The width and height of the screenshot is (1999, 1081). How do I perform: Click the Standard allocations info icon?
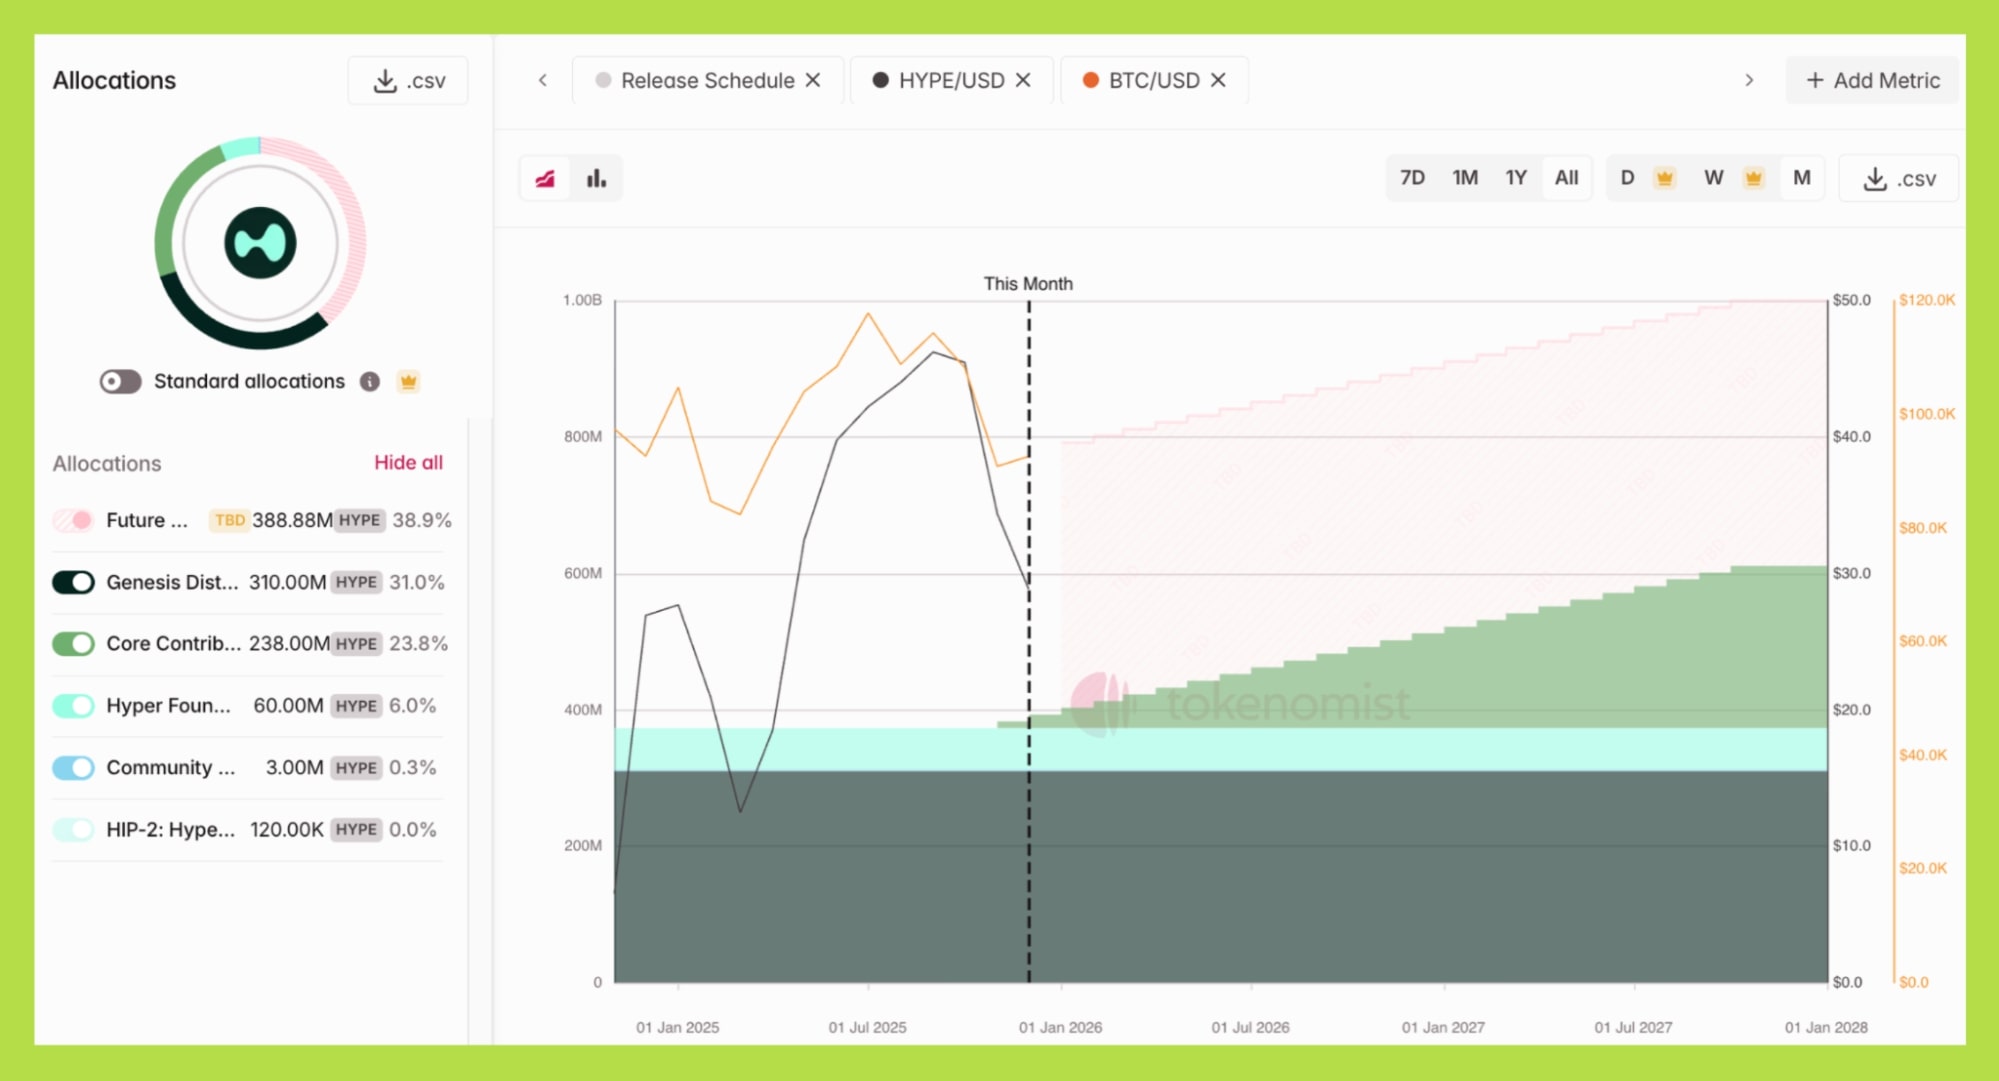coord(370,382)
